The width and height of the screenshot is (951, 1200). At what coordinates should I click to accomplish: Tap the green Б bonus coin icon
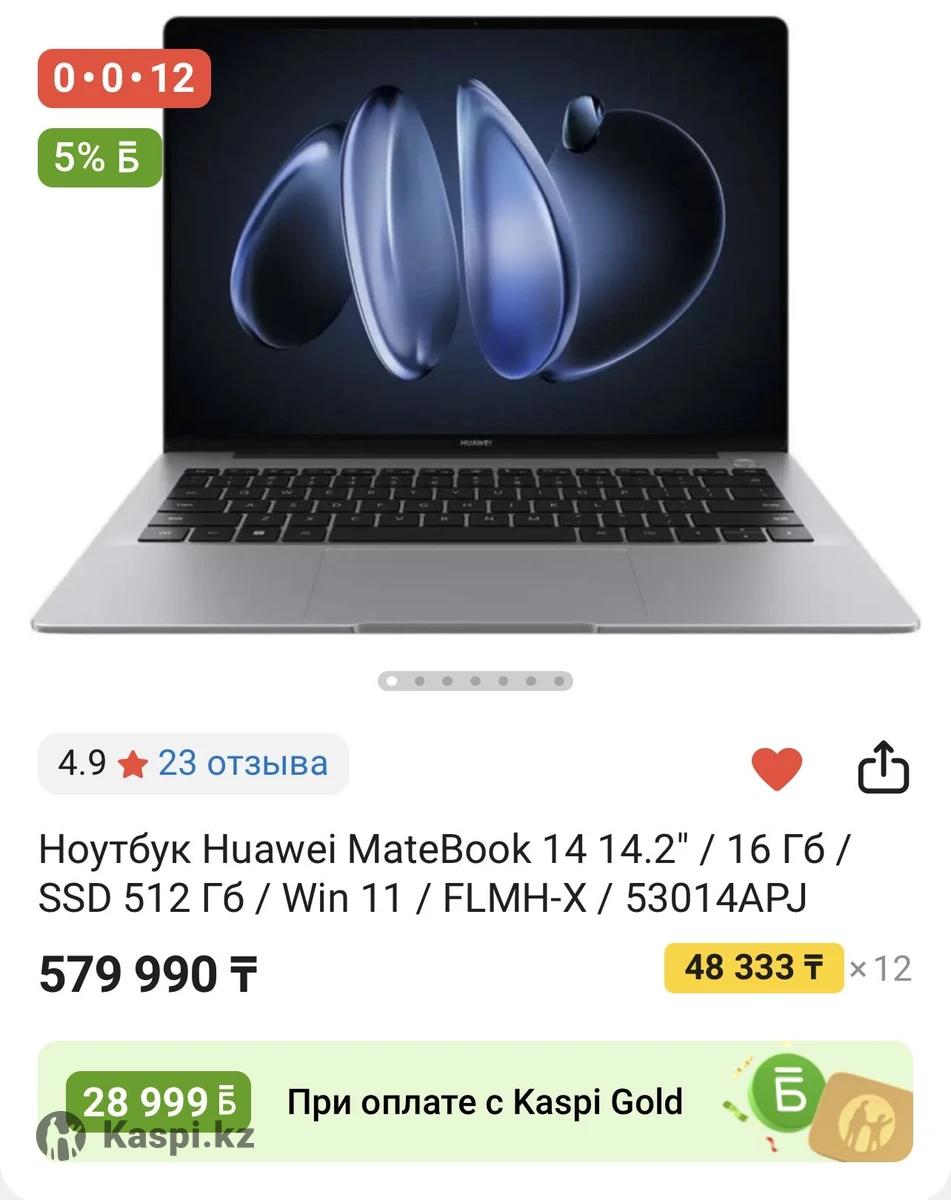point(789,1090)
